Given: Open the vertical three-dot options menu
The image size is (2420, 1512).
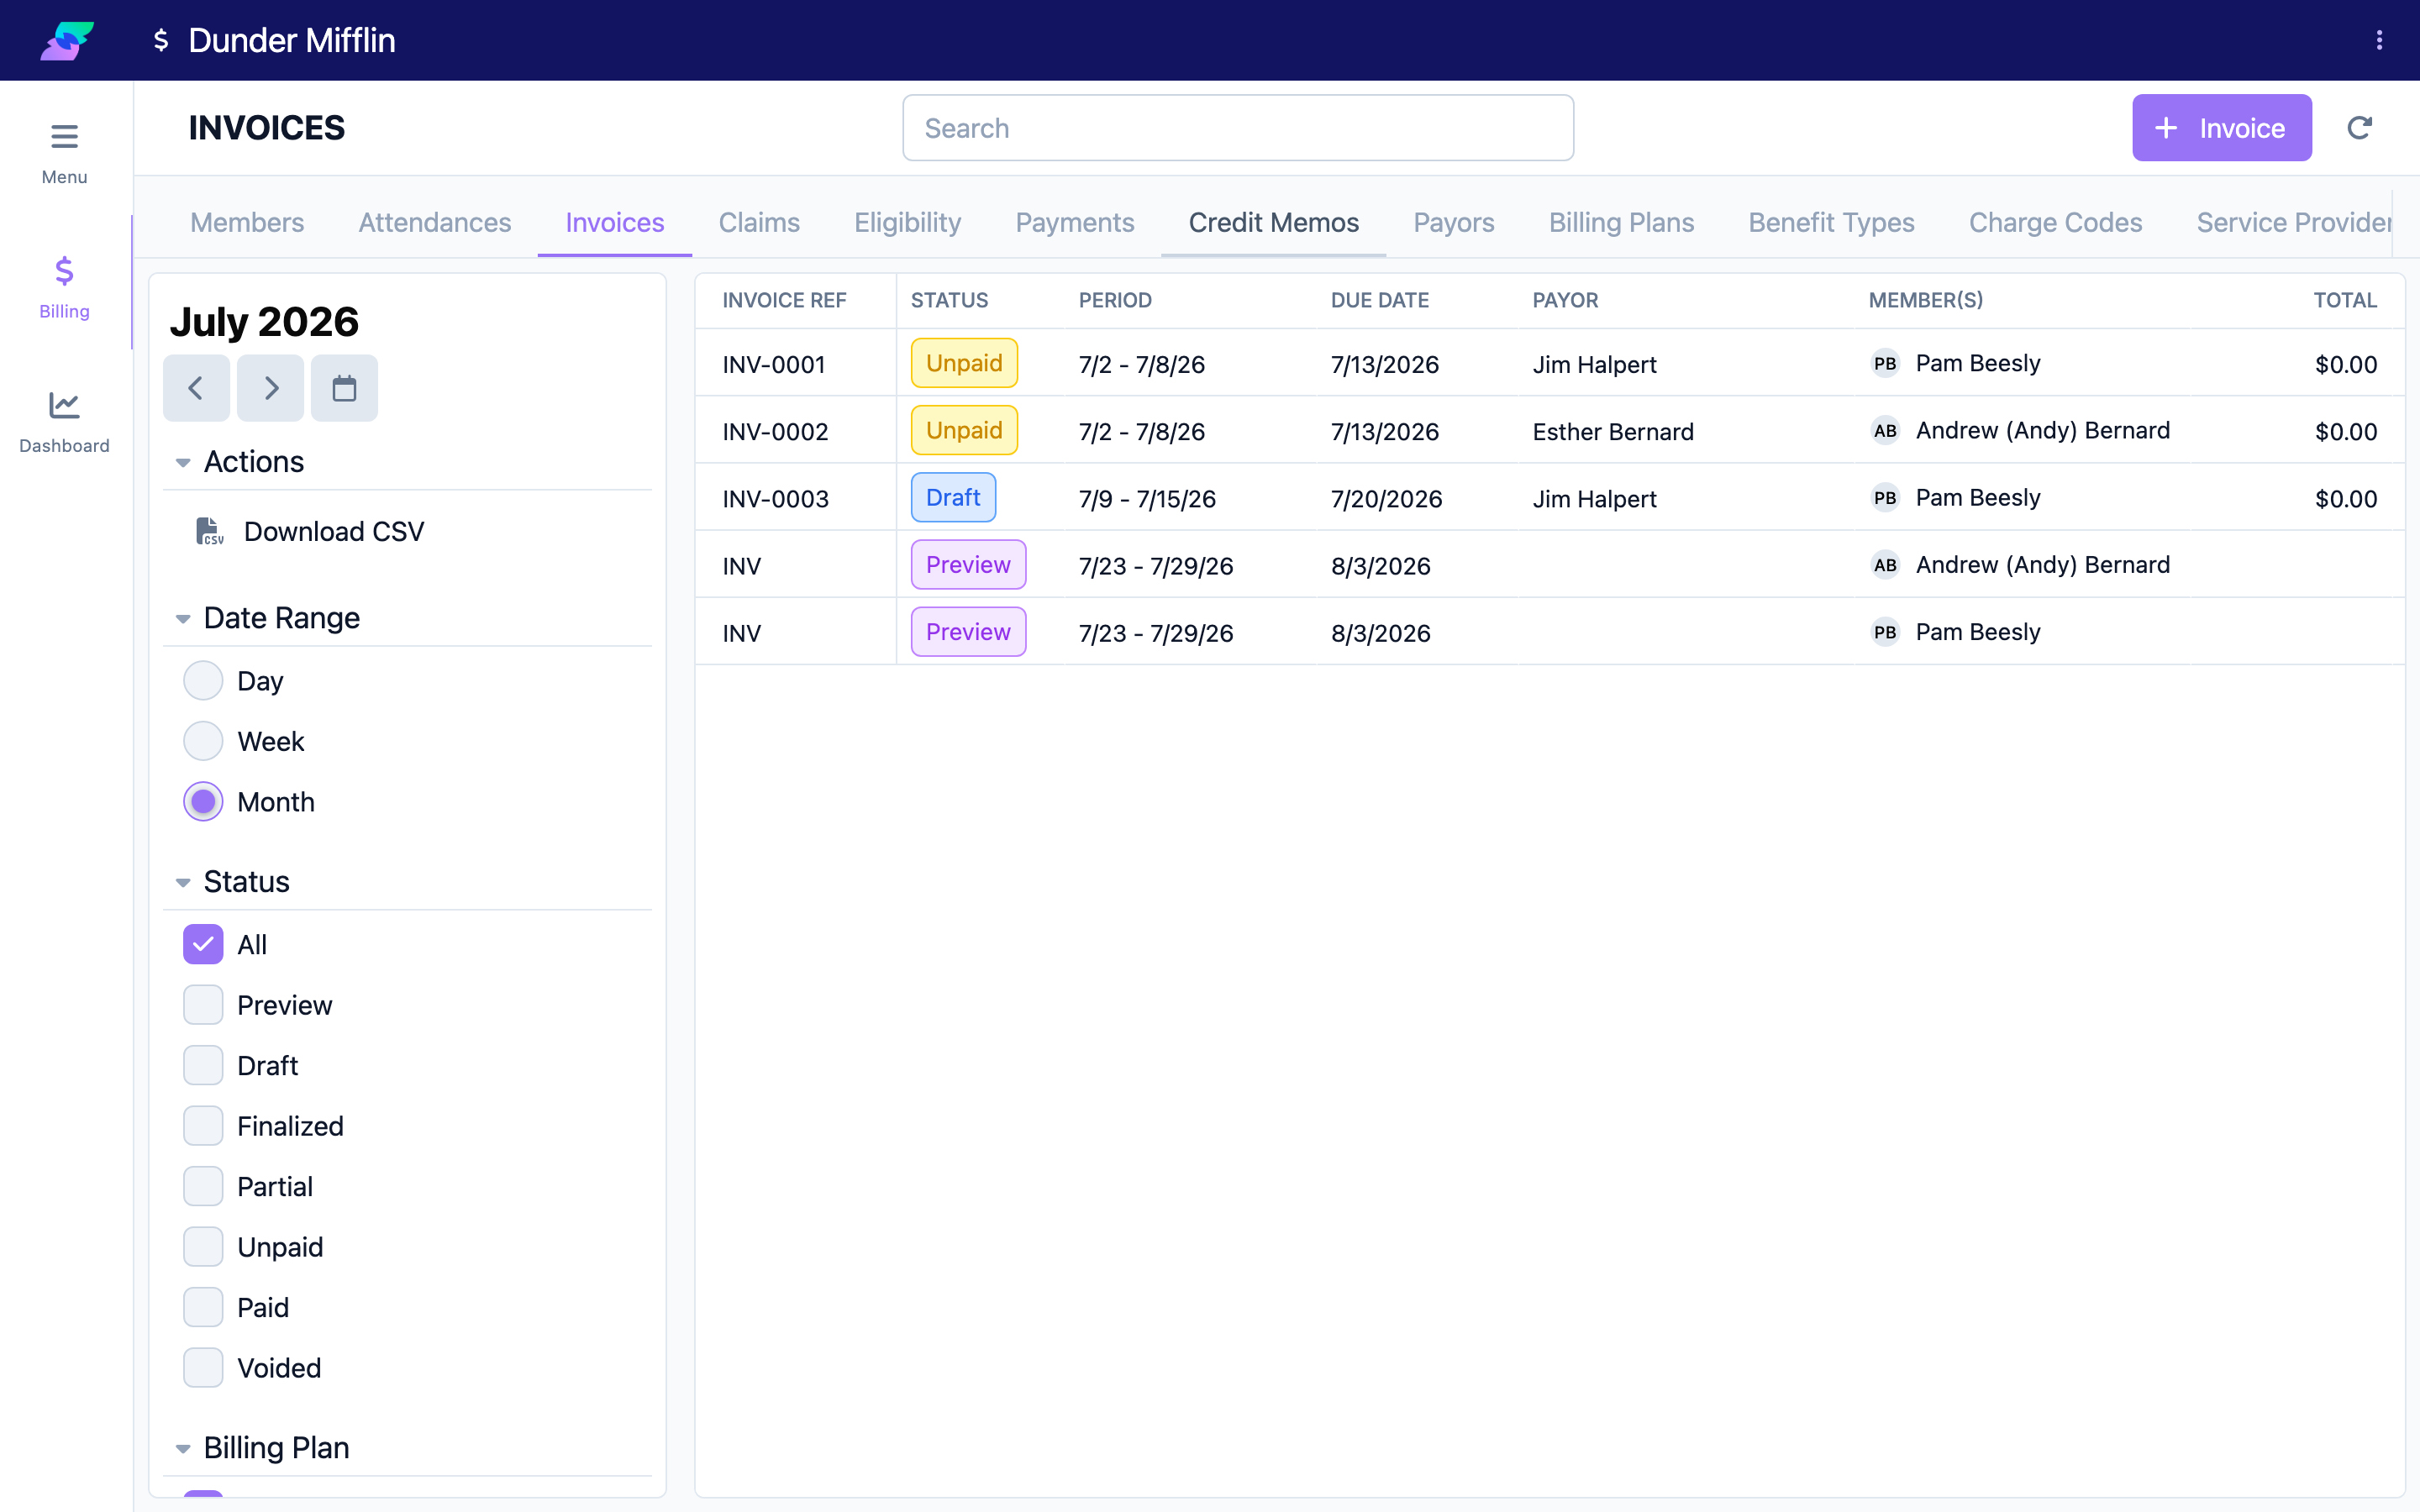Looking at the screenshot, I should pyautogui.click(x=2379, y=40).
